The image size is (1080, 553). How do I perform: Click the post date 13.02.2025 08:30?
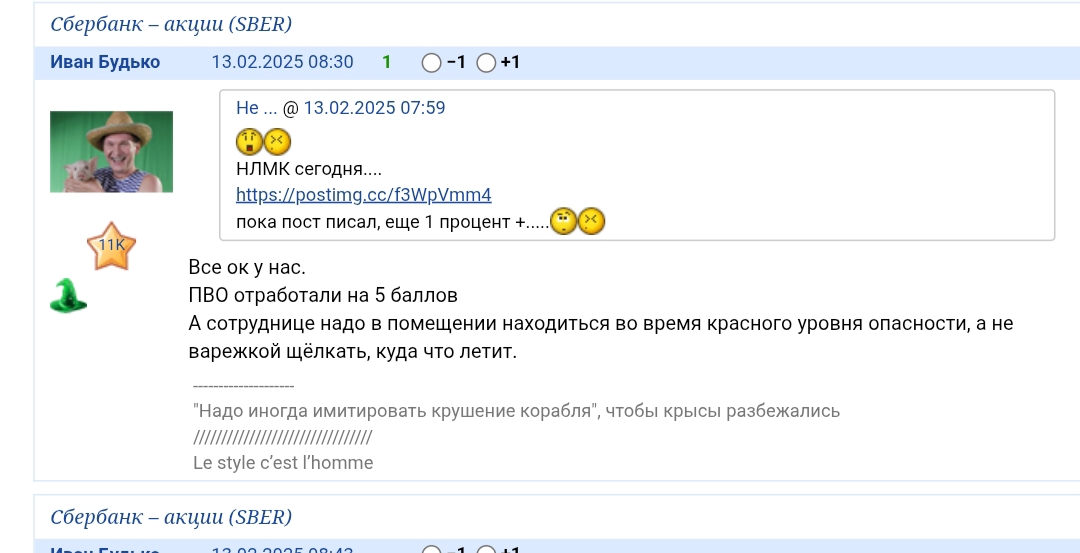tap(282, 62)
